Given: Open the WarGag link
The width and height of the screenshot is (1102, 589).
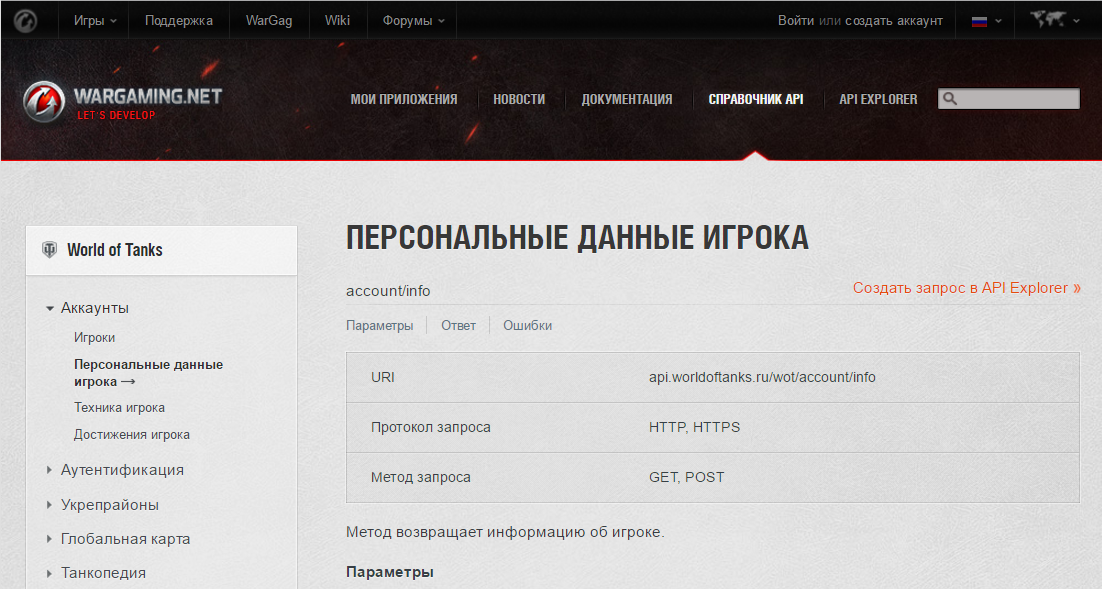Looking at the screenshot, I should tap(268, 20).
